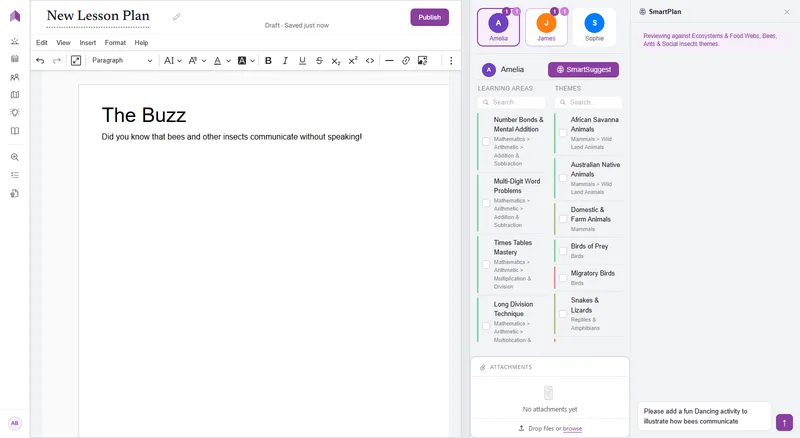Check Multi-Digit Word Problems learning area
Screen dimensions: 800x438
tap(486, 203)
